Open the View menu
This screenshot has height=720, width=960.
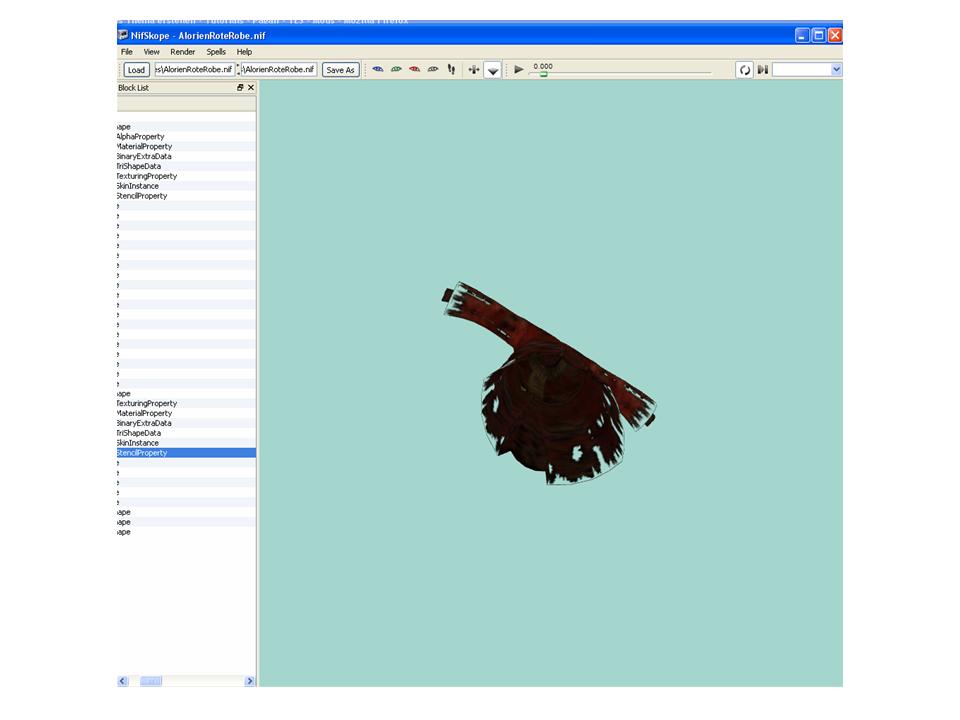[151, 52]
